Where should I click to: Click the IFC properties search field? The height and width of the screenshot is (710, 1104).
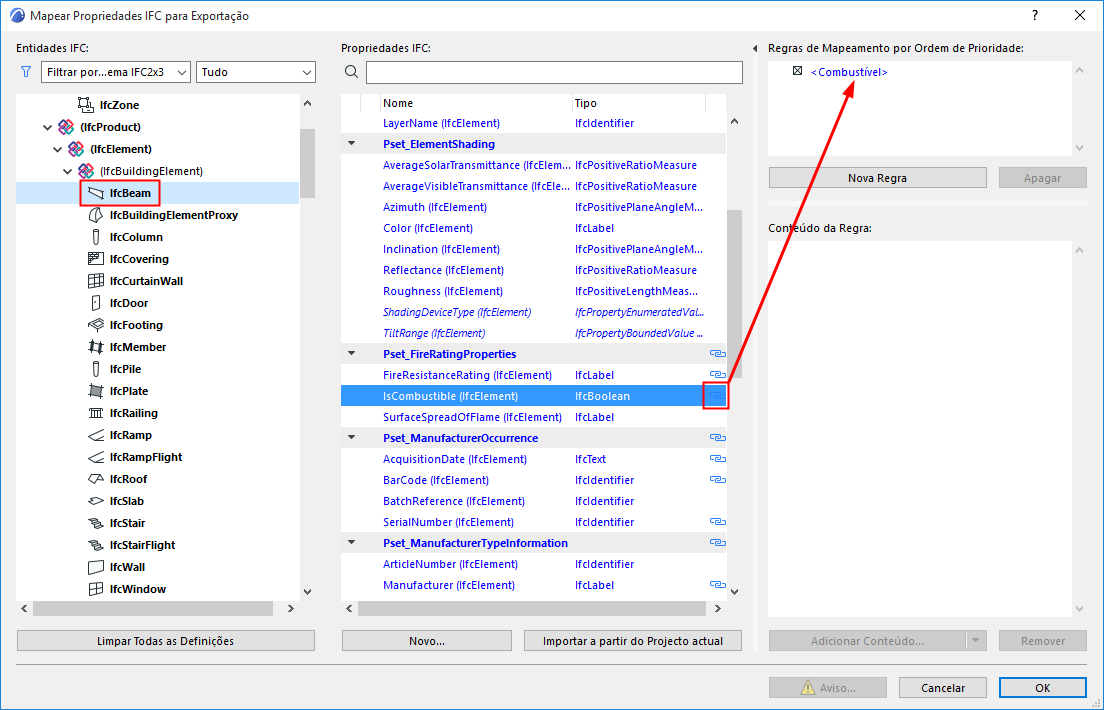click(554, 72)
